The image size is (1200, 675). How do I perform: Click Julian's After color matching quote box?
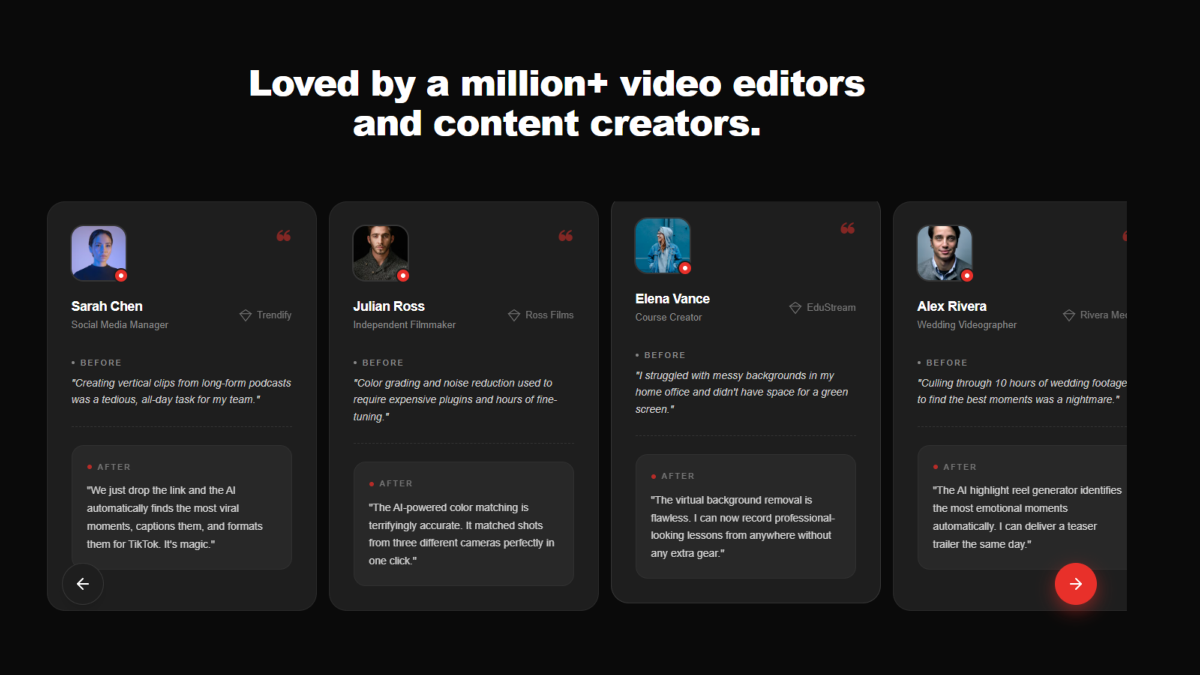[464, 524]
